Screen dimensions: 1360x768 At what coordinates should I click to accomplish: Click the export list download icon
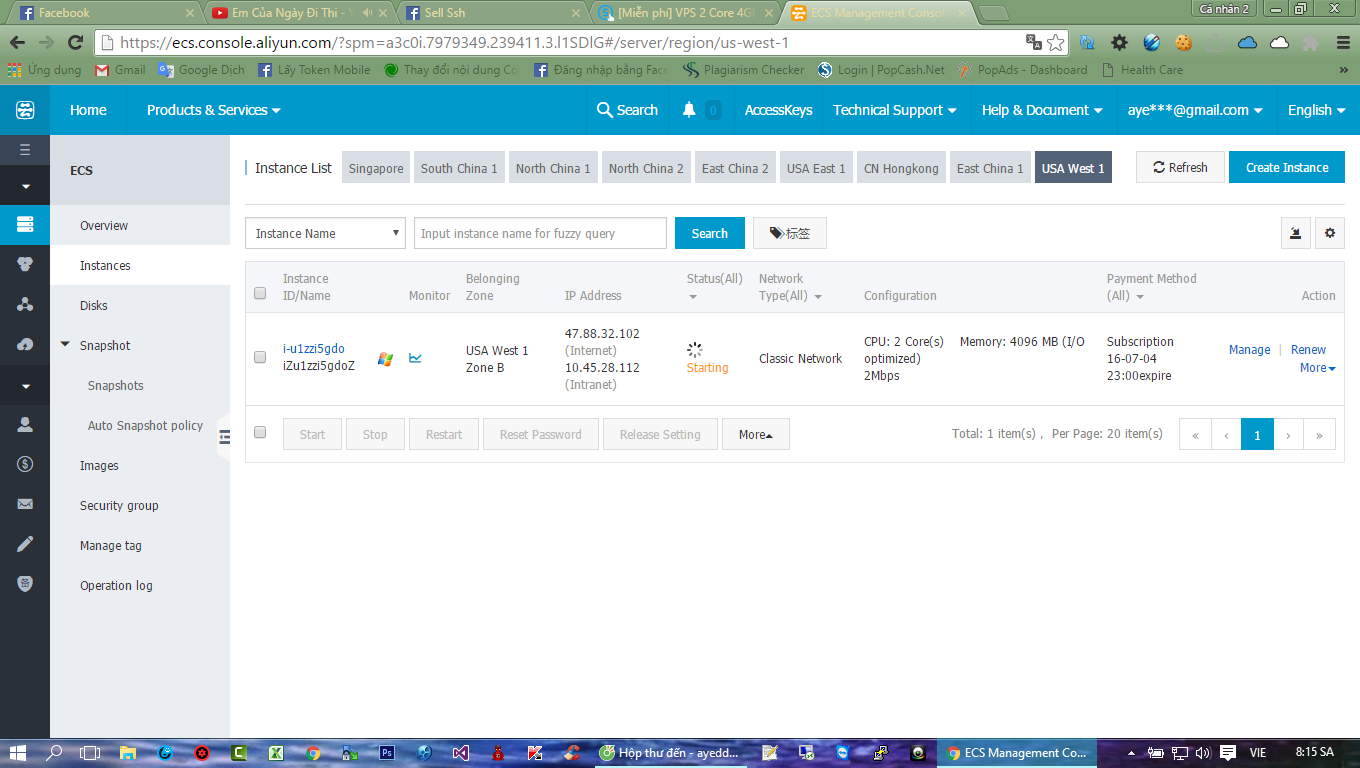[x=1295, y=233]
